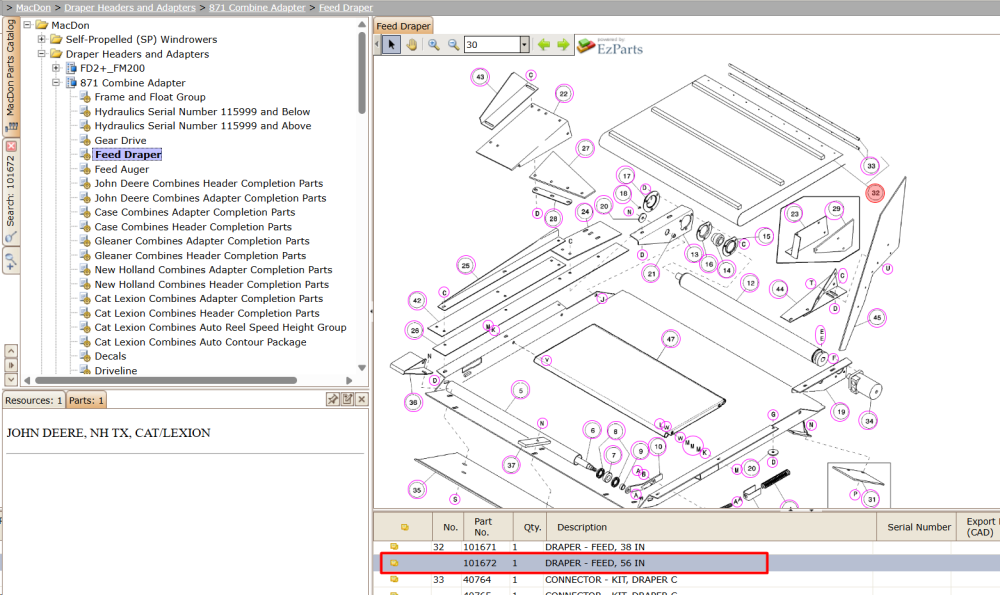
Task: Pin the Resources panel
Action: (x=333, y=399)
